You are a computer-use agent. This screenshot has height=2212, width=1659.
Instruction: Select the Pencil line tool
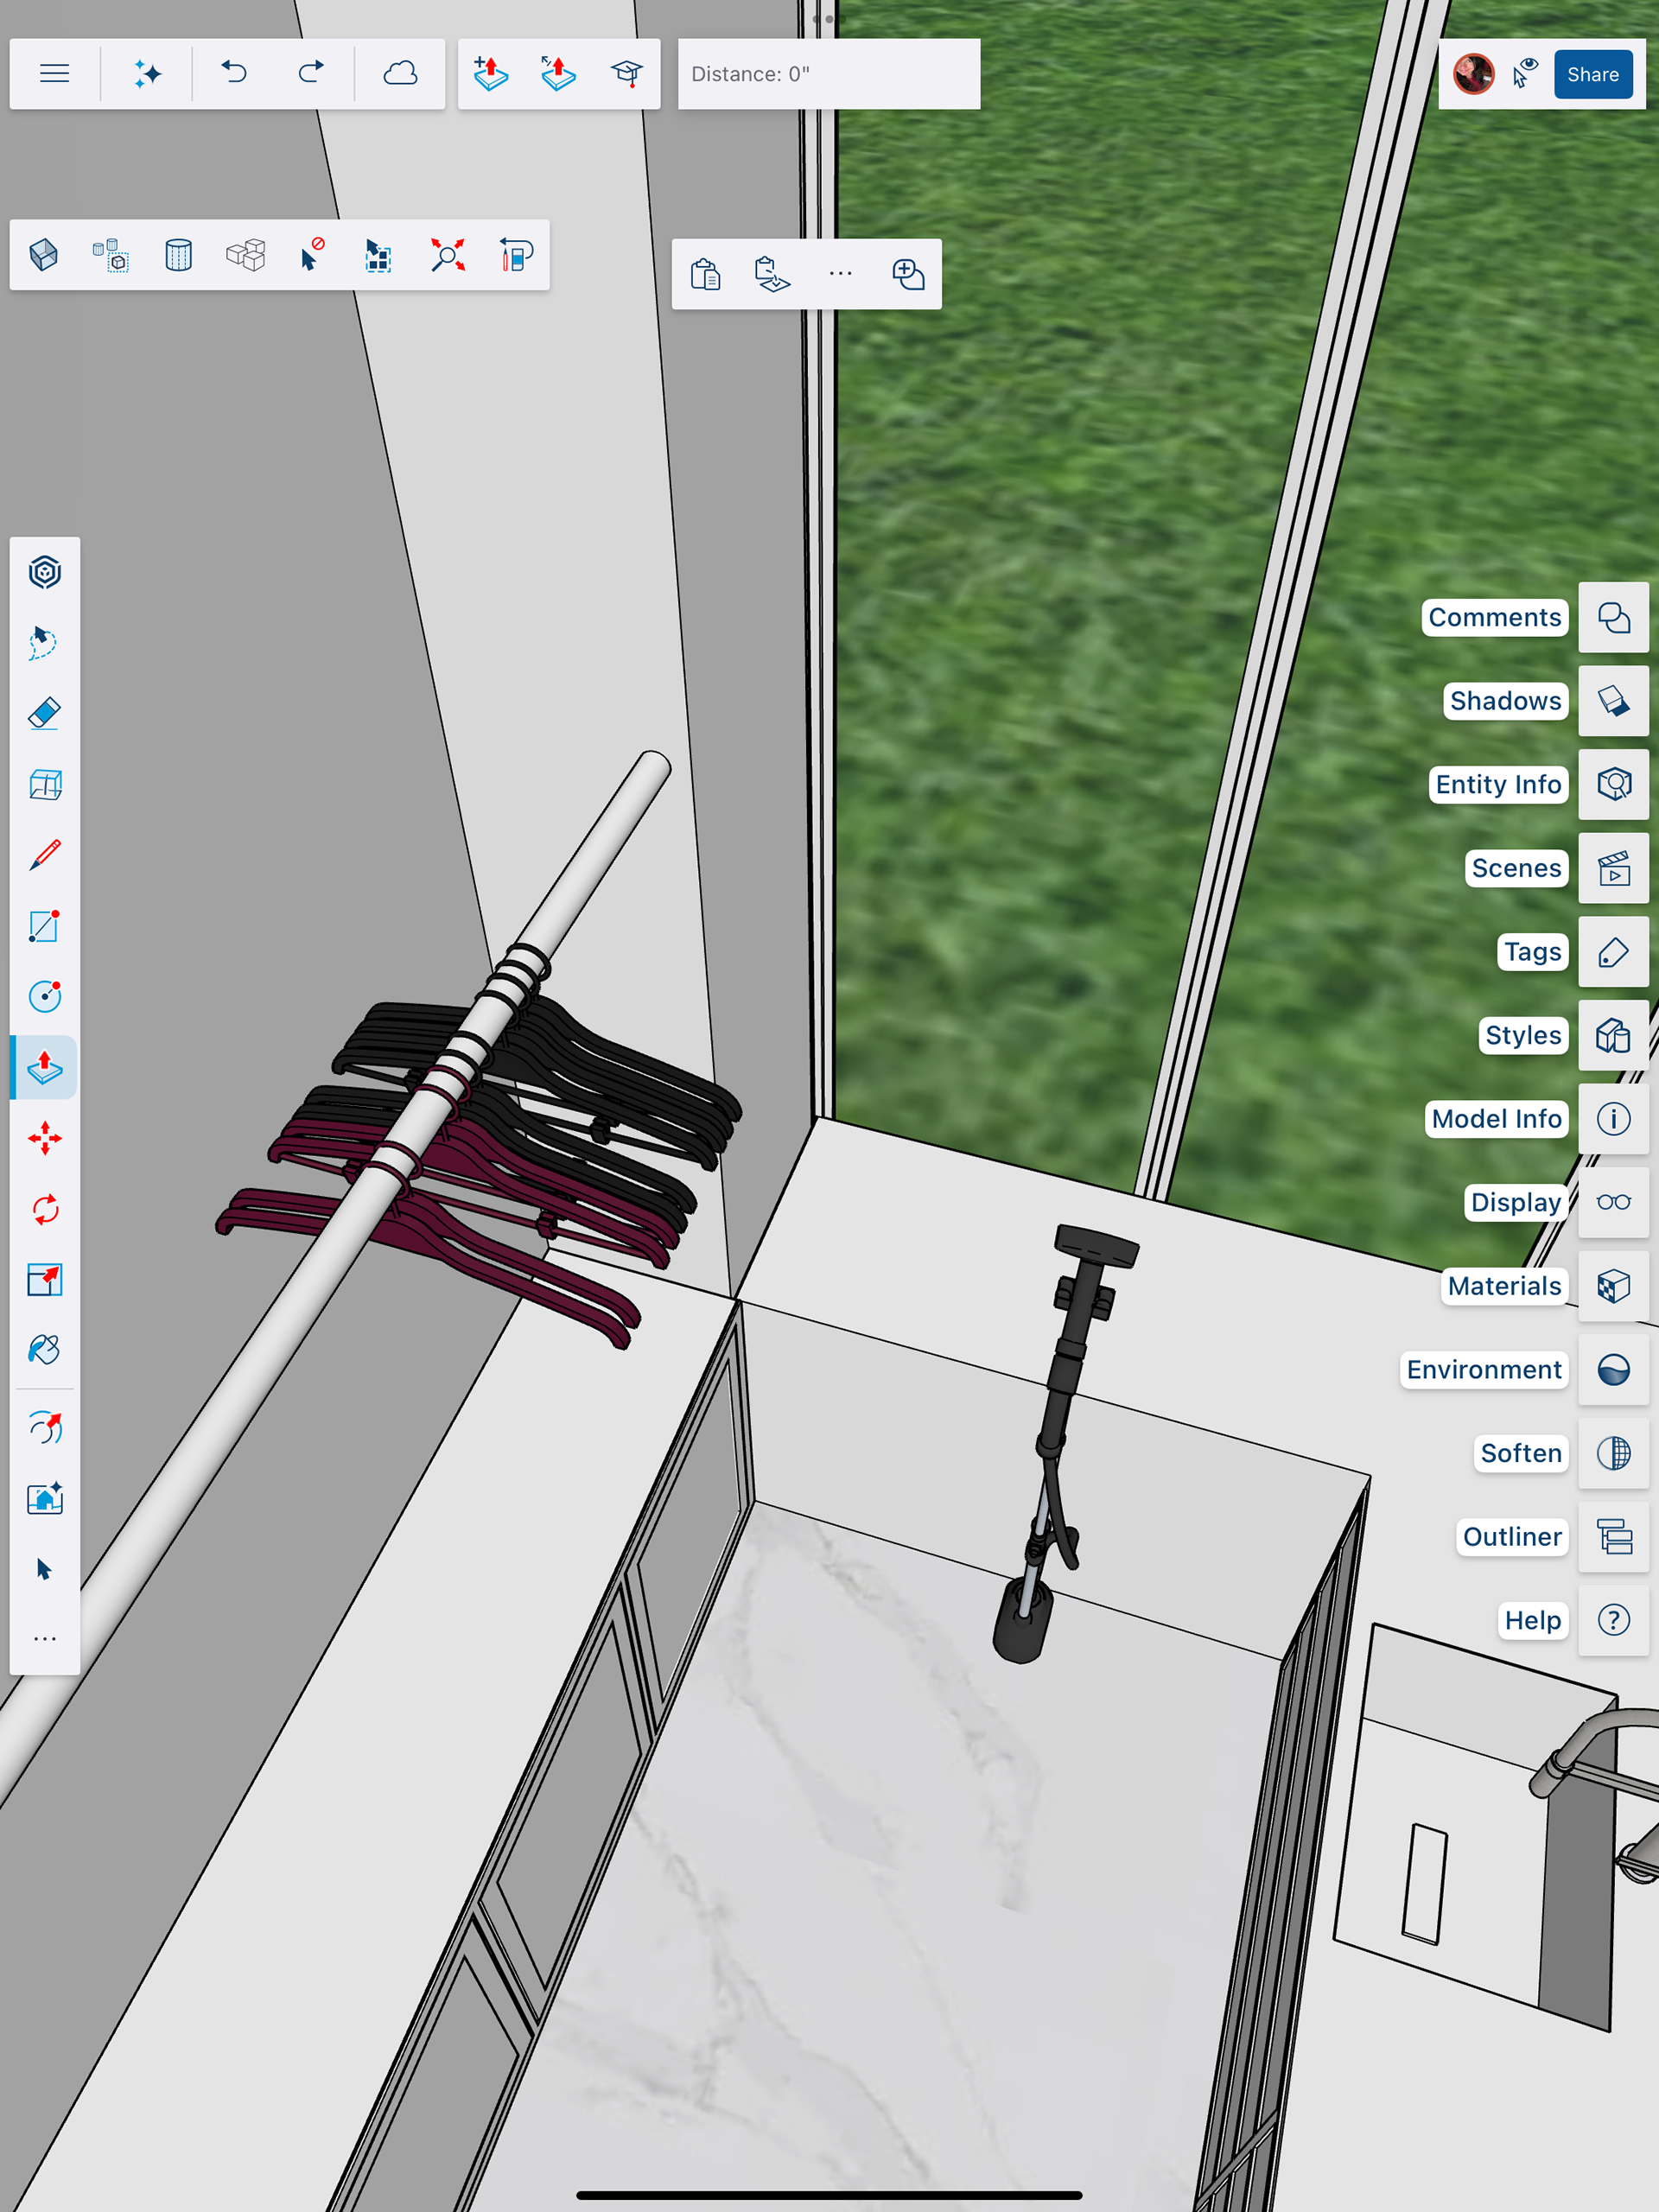(x=45, y=855)
